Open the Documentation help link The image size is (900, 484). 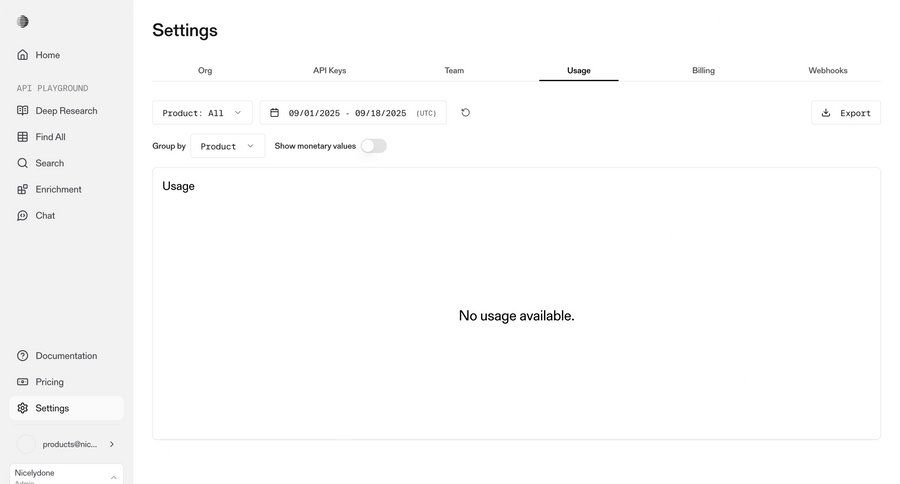point(66,356)
